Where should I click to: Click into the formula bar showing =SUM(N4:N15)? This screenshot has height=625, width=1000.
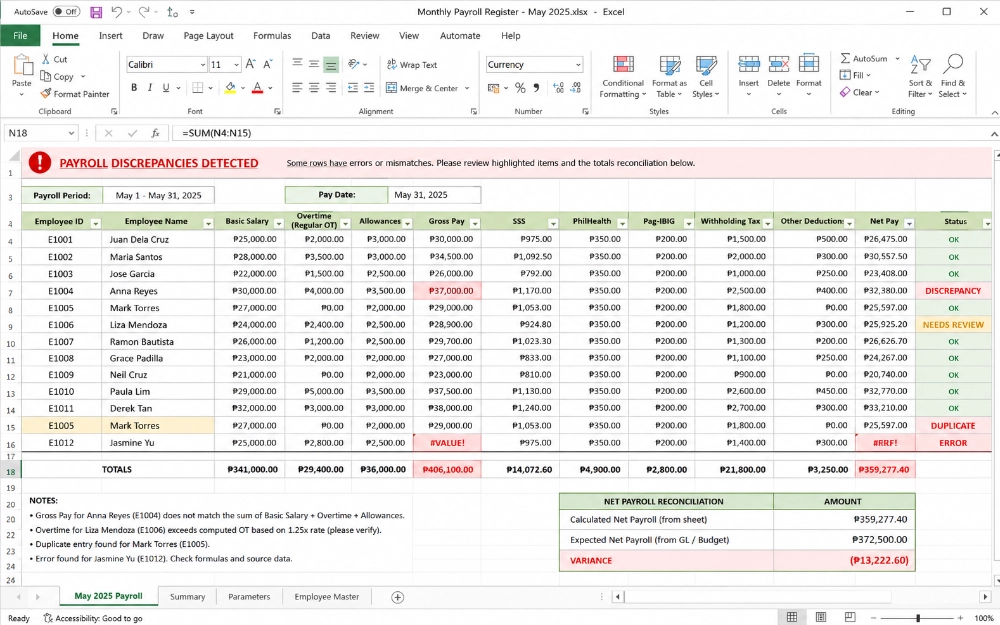[580, 133]
